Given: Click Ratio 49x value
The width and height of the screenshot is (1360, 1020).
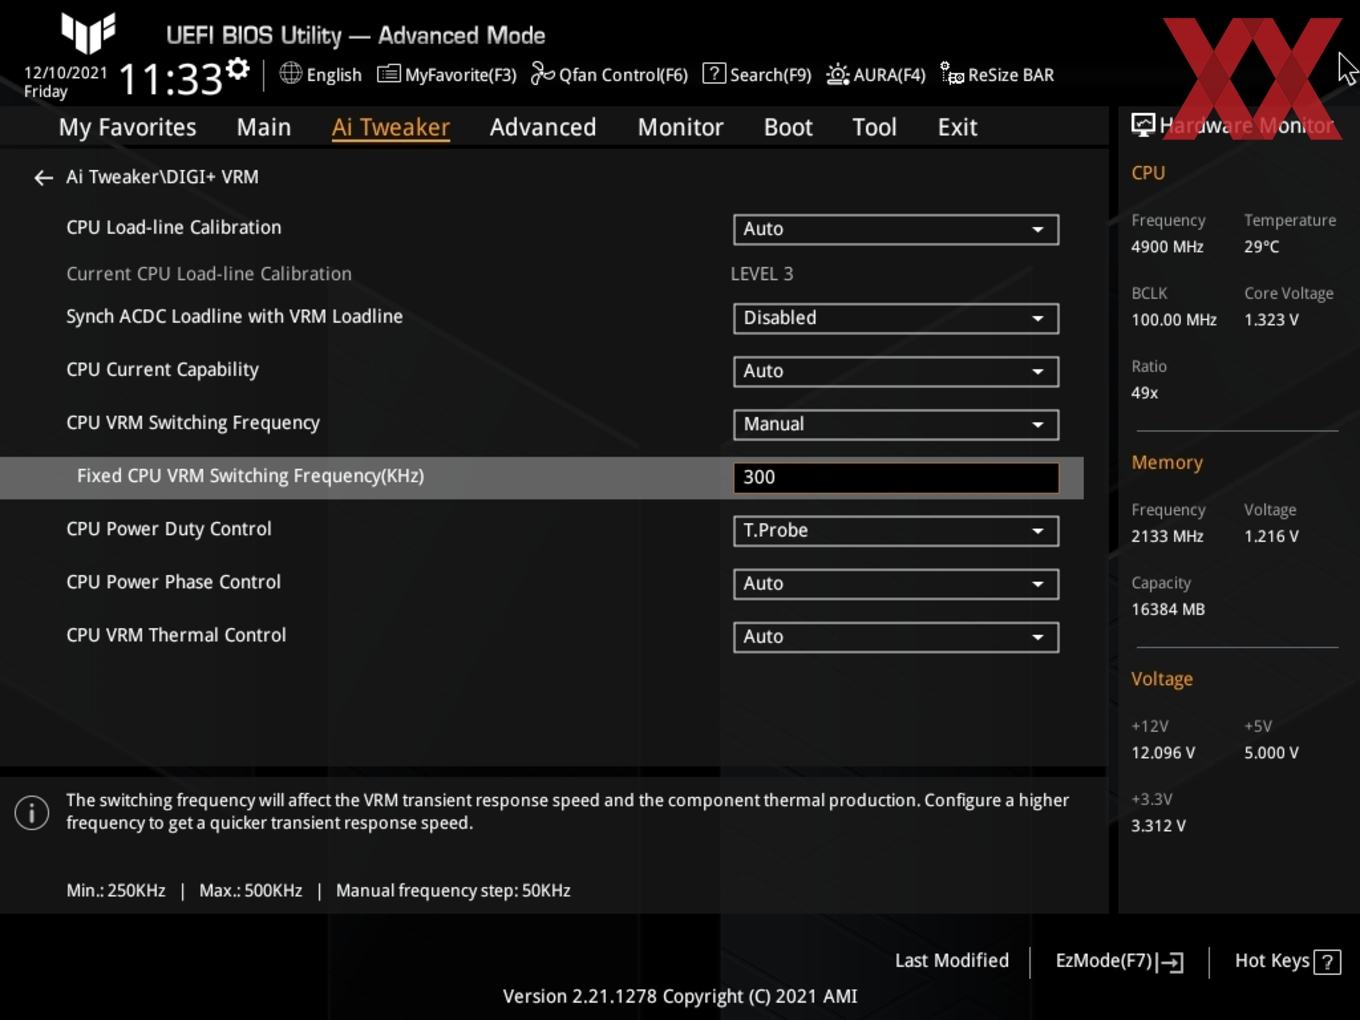Looking at the screenshot, I should click(1144, 393).
